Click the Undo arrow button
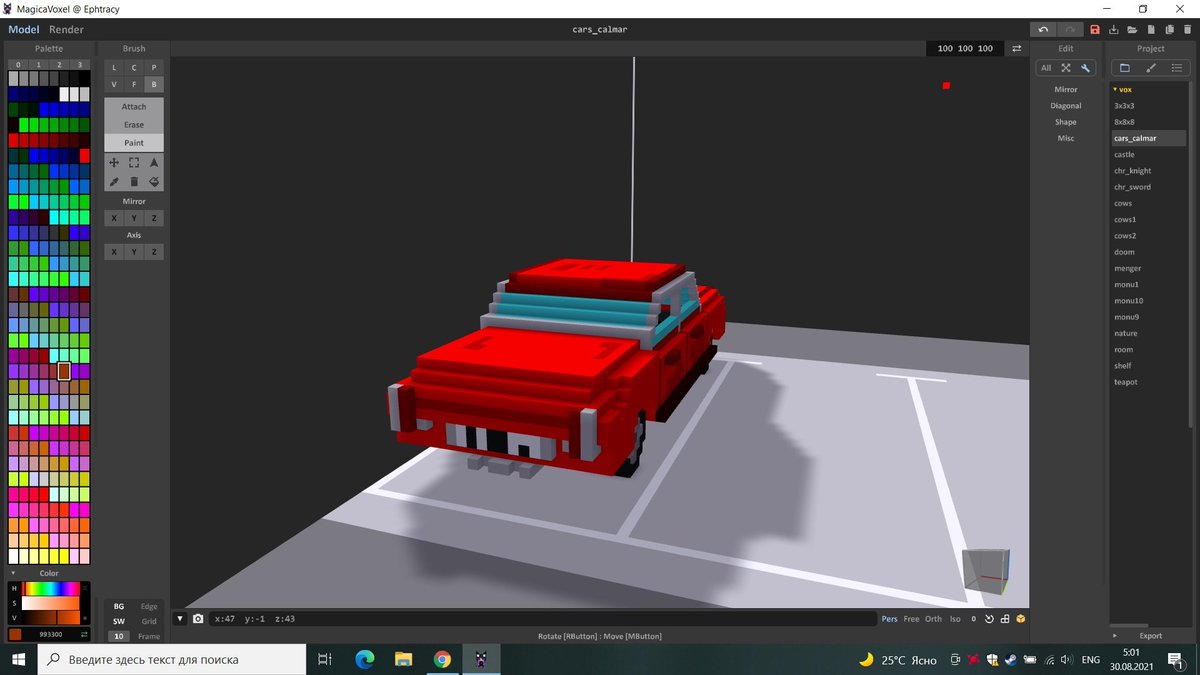 [x=1043, y=30]
